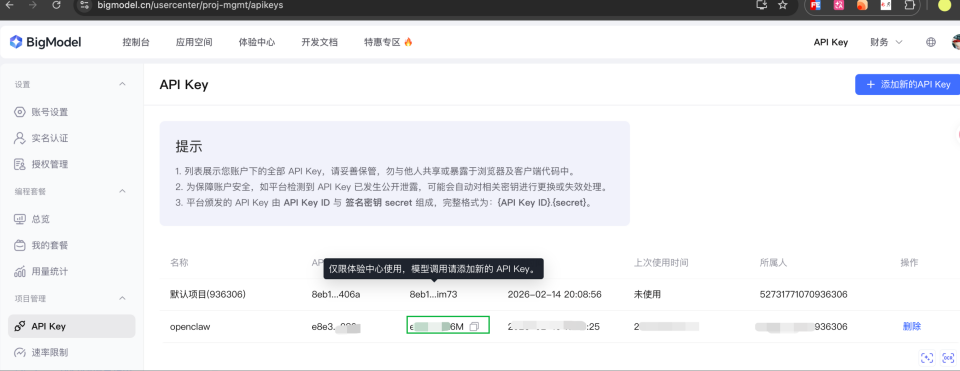Image resolution: width=960 pixels, height=371 pixels.
Task: Click the install app icon in address bar
Action: (762, 5)
